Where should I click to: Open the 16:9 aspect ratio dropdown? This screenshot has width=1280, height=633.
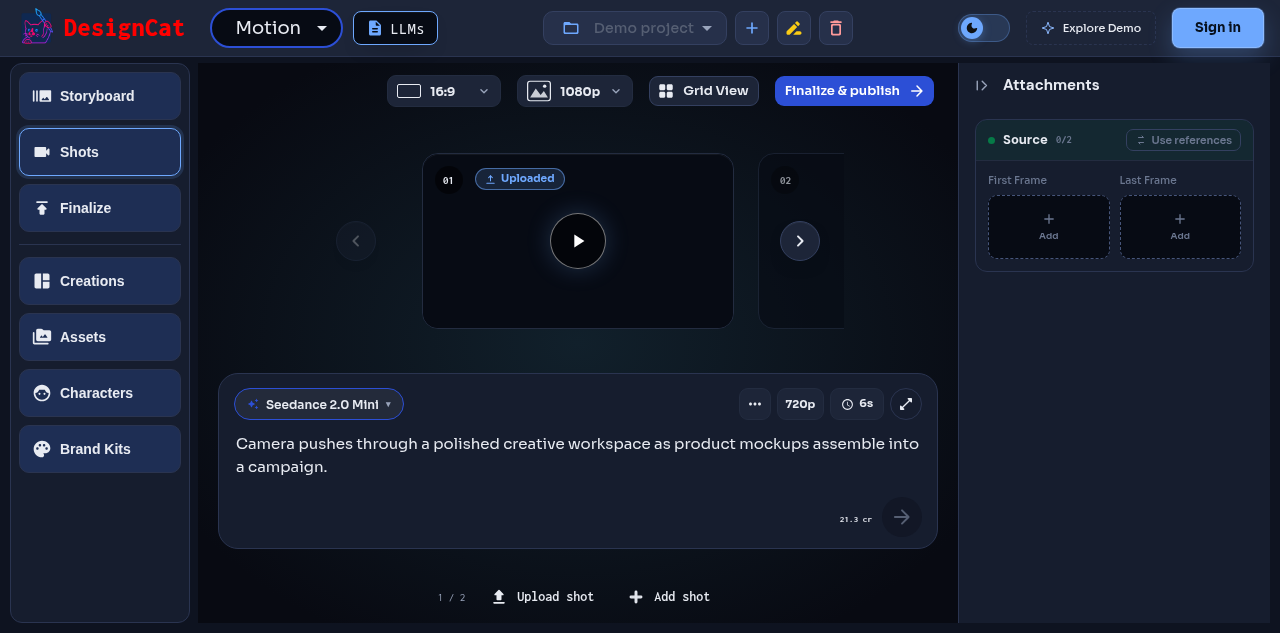[444, 91]
